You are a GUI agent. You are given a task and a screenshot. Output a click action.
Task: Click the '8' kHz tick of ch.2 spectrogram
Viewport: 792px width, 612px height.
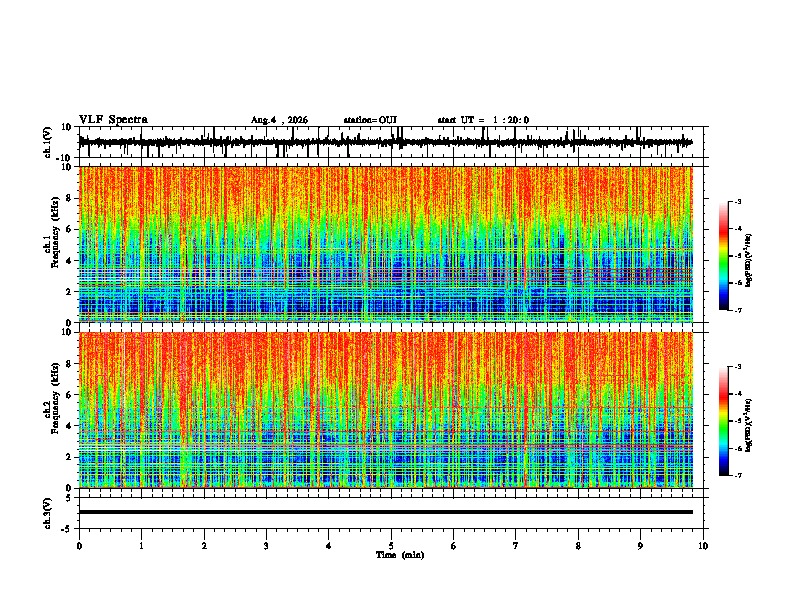(70, 364)
